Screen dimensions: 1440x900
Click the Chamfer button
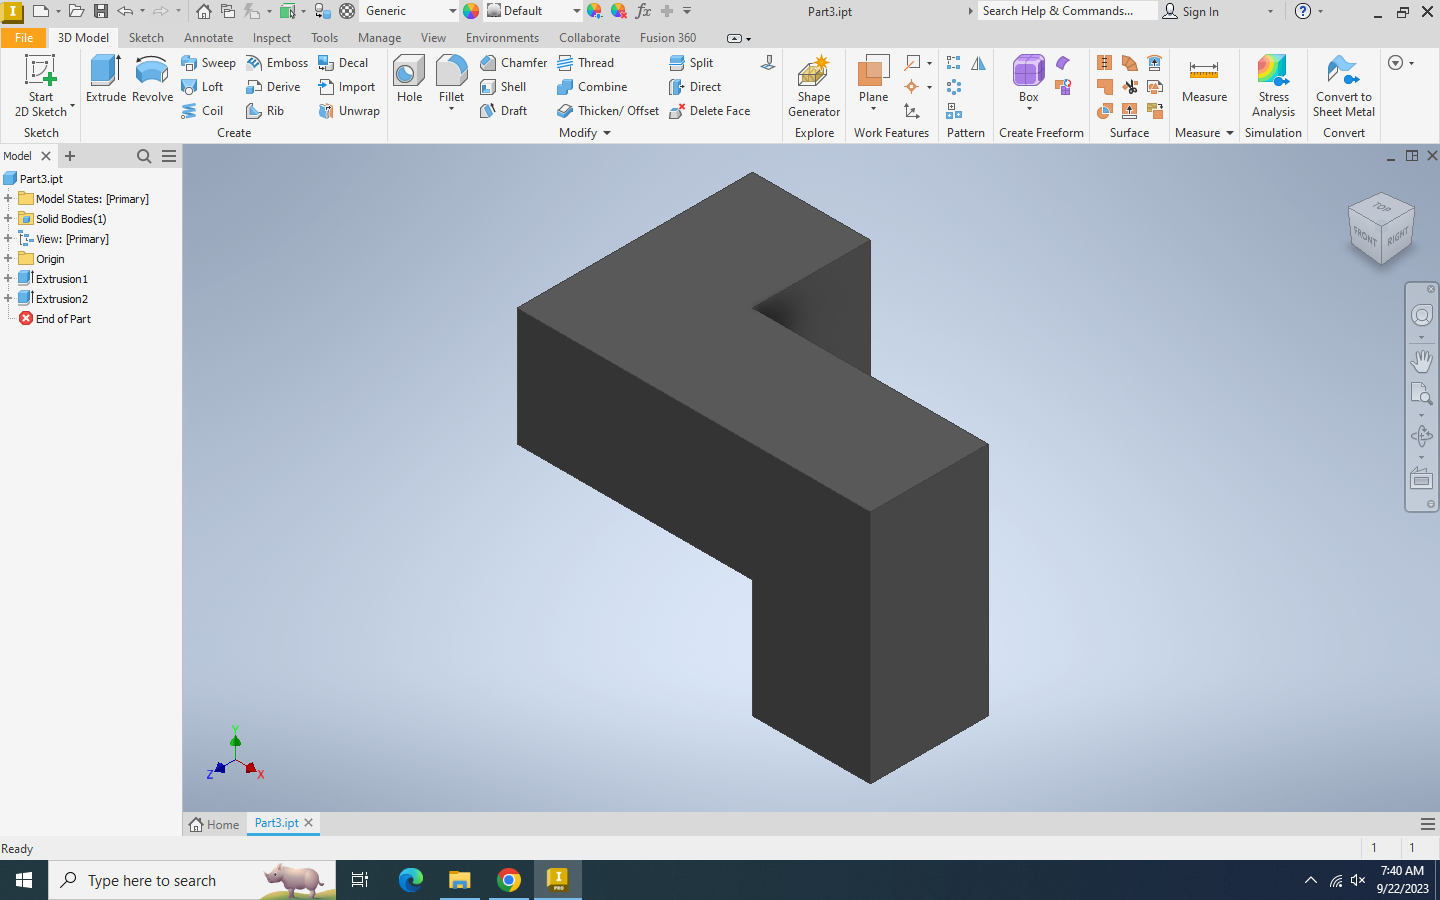click(x=513, y=63)
